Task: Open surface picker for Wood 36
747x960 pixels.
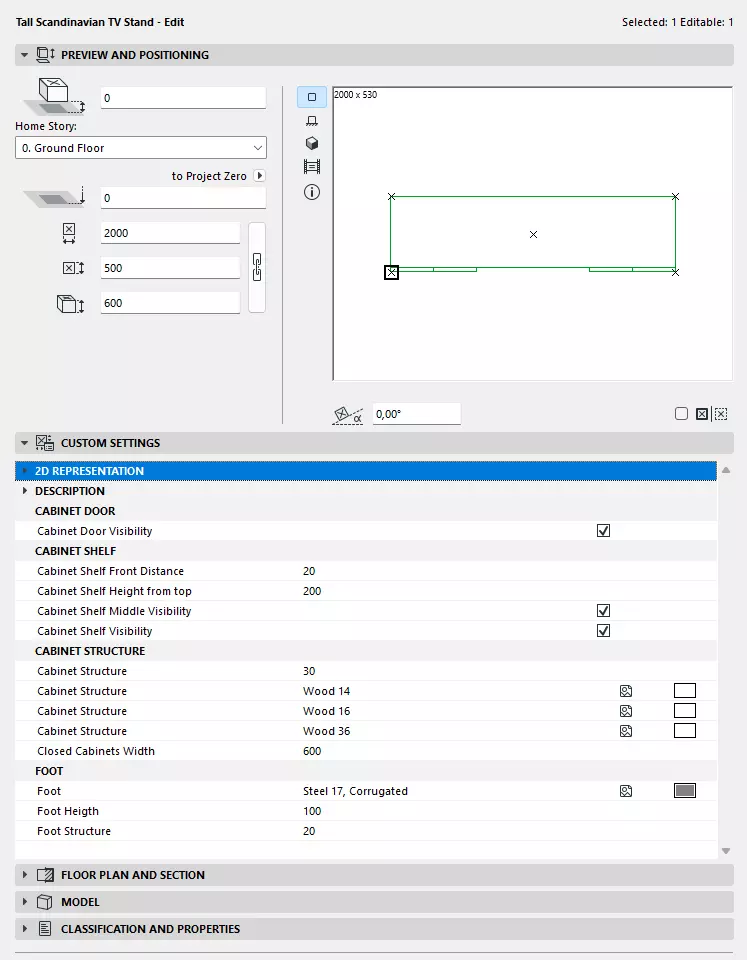Action: 626,731
